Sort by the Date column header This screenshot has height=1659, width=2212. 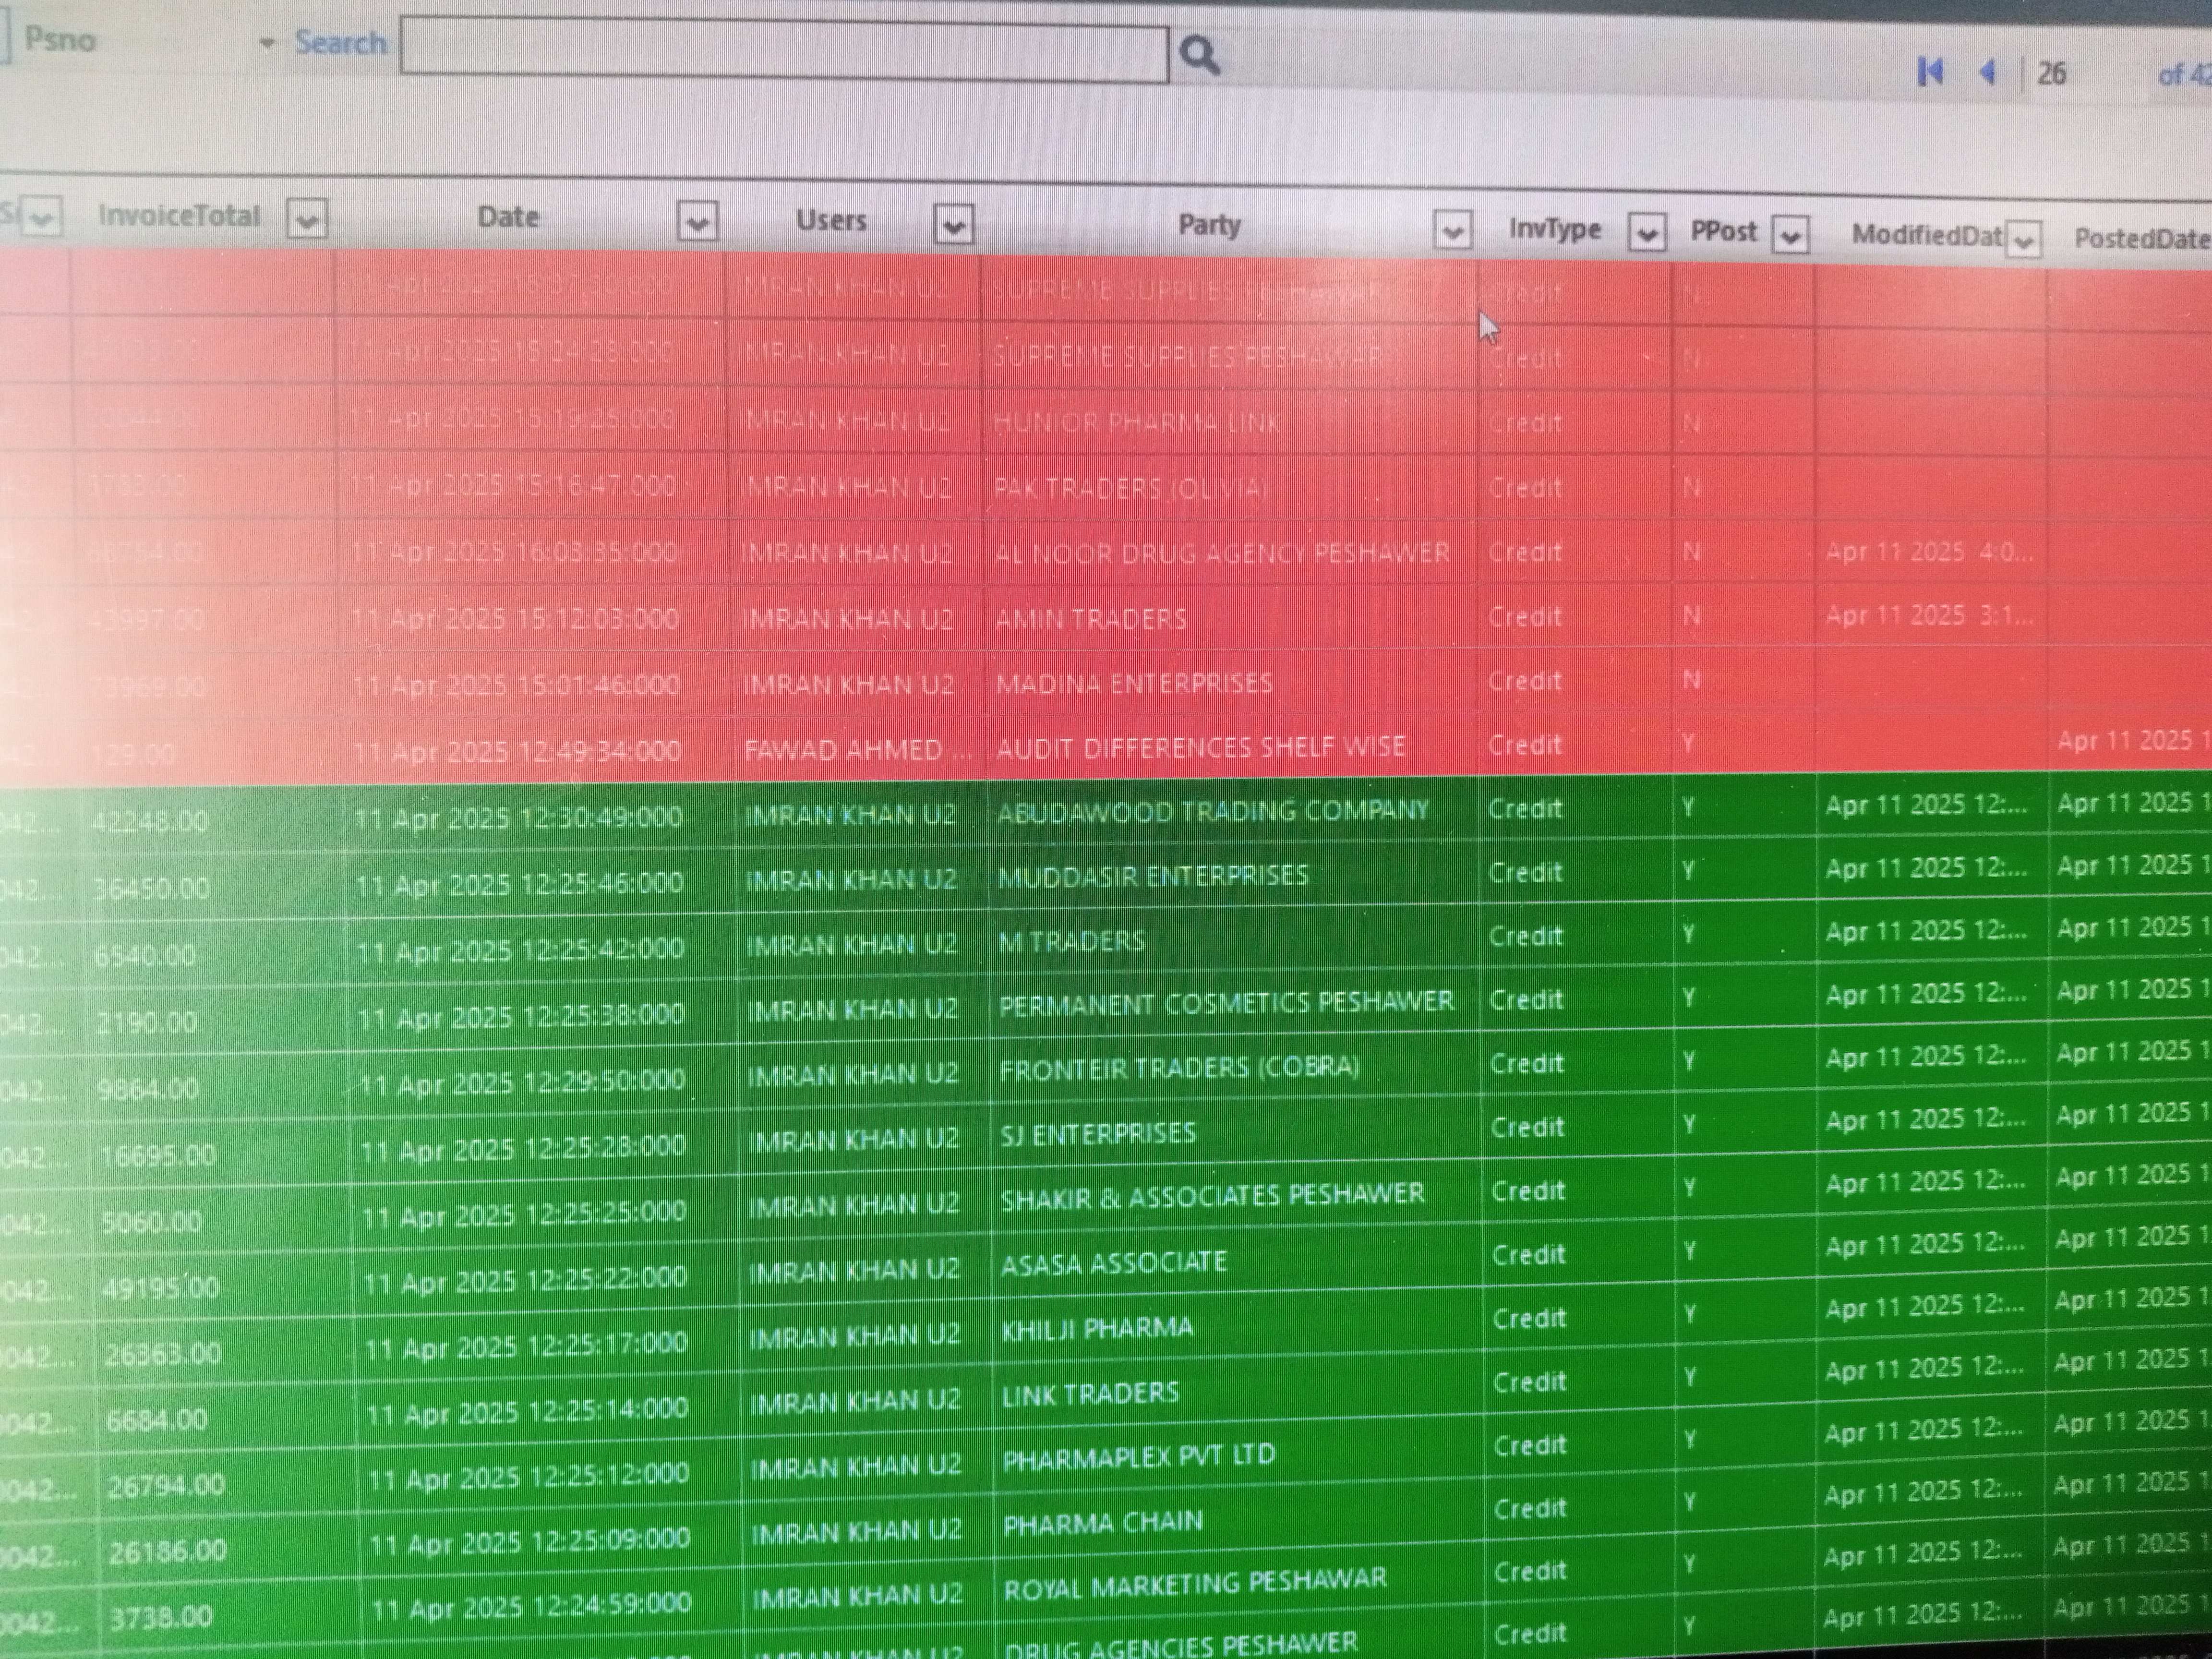[x=508, y=217]
